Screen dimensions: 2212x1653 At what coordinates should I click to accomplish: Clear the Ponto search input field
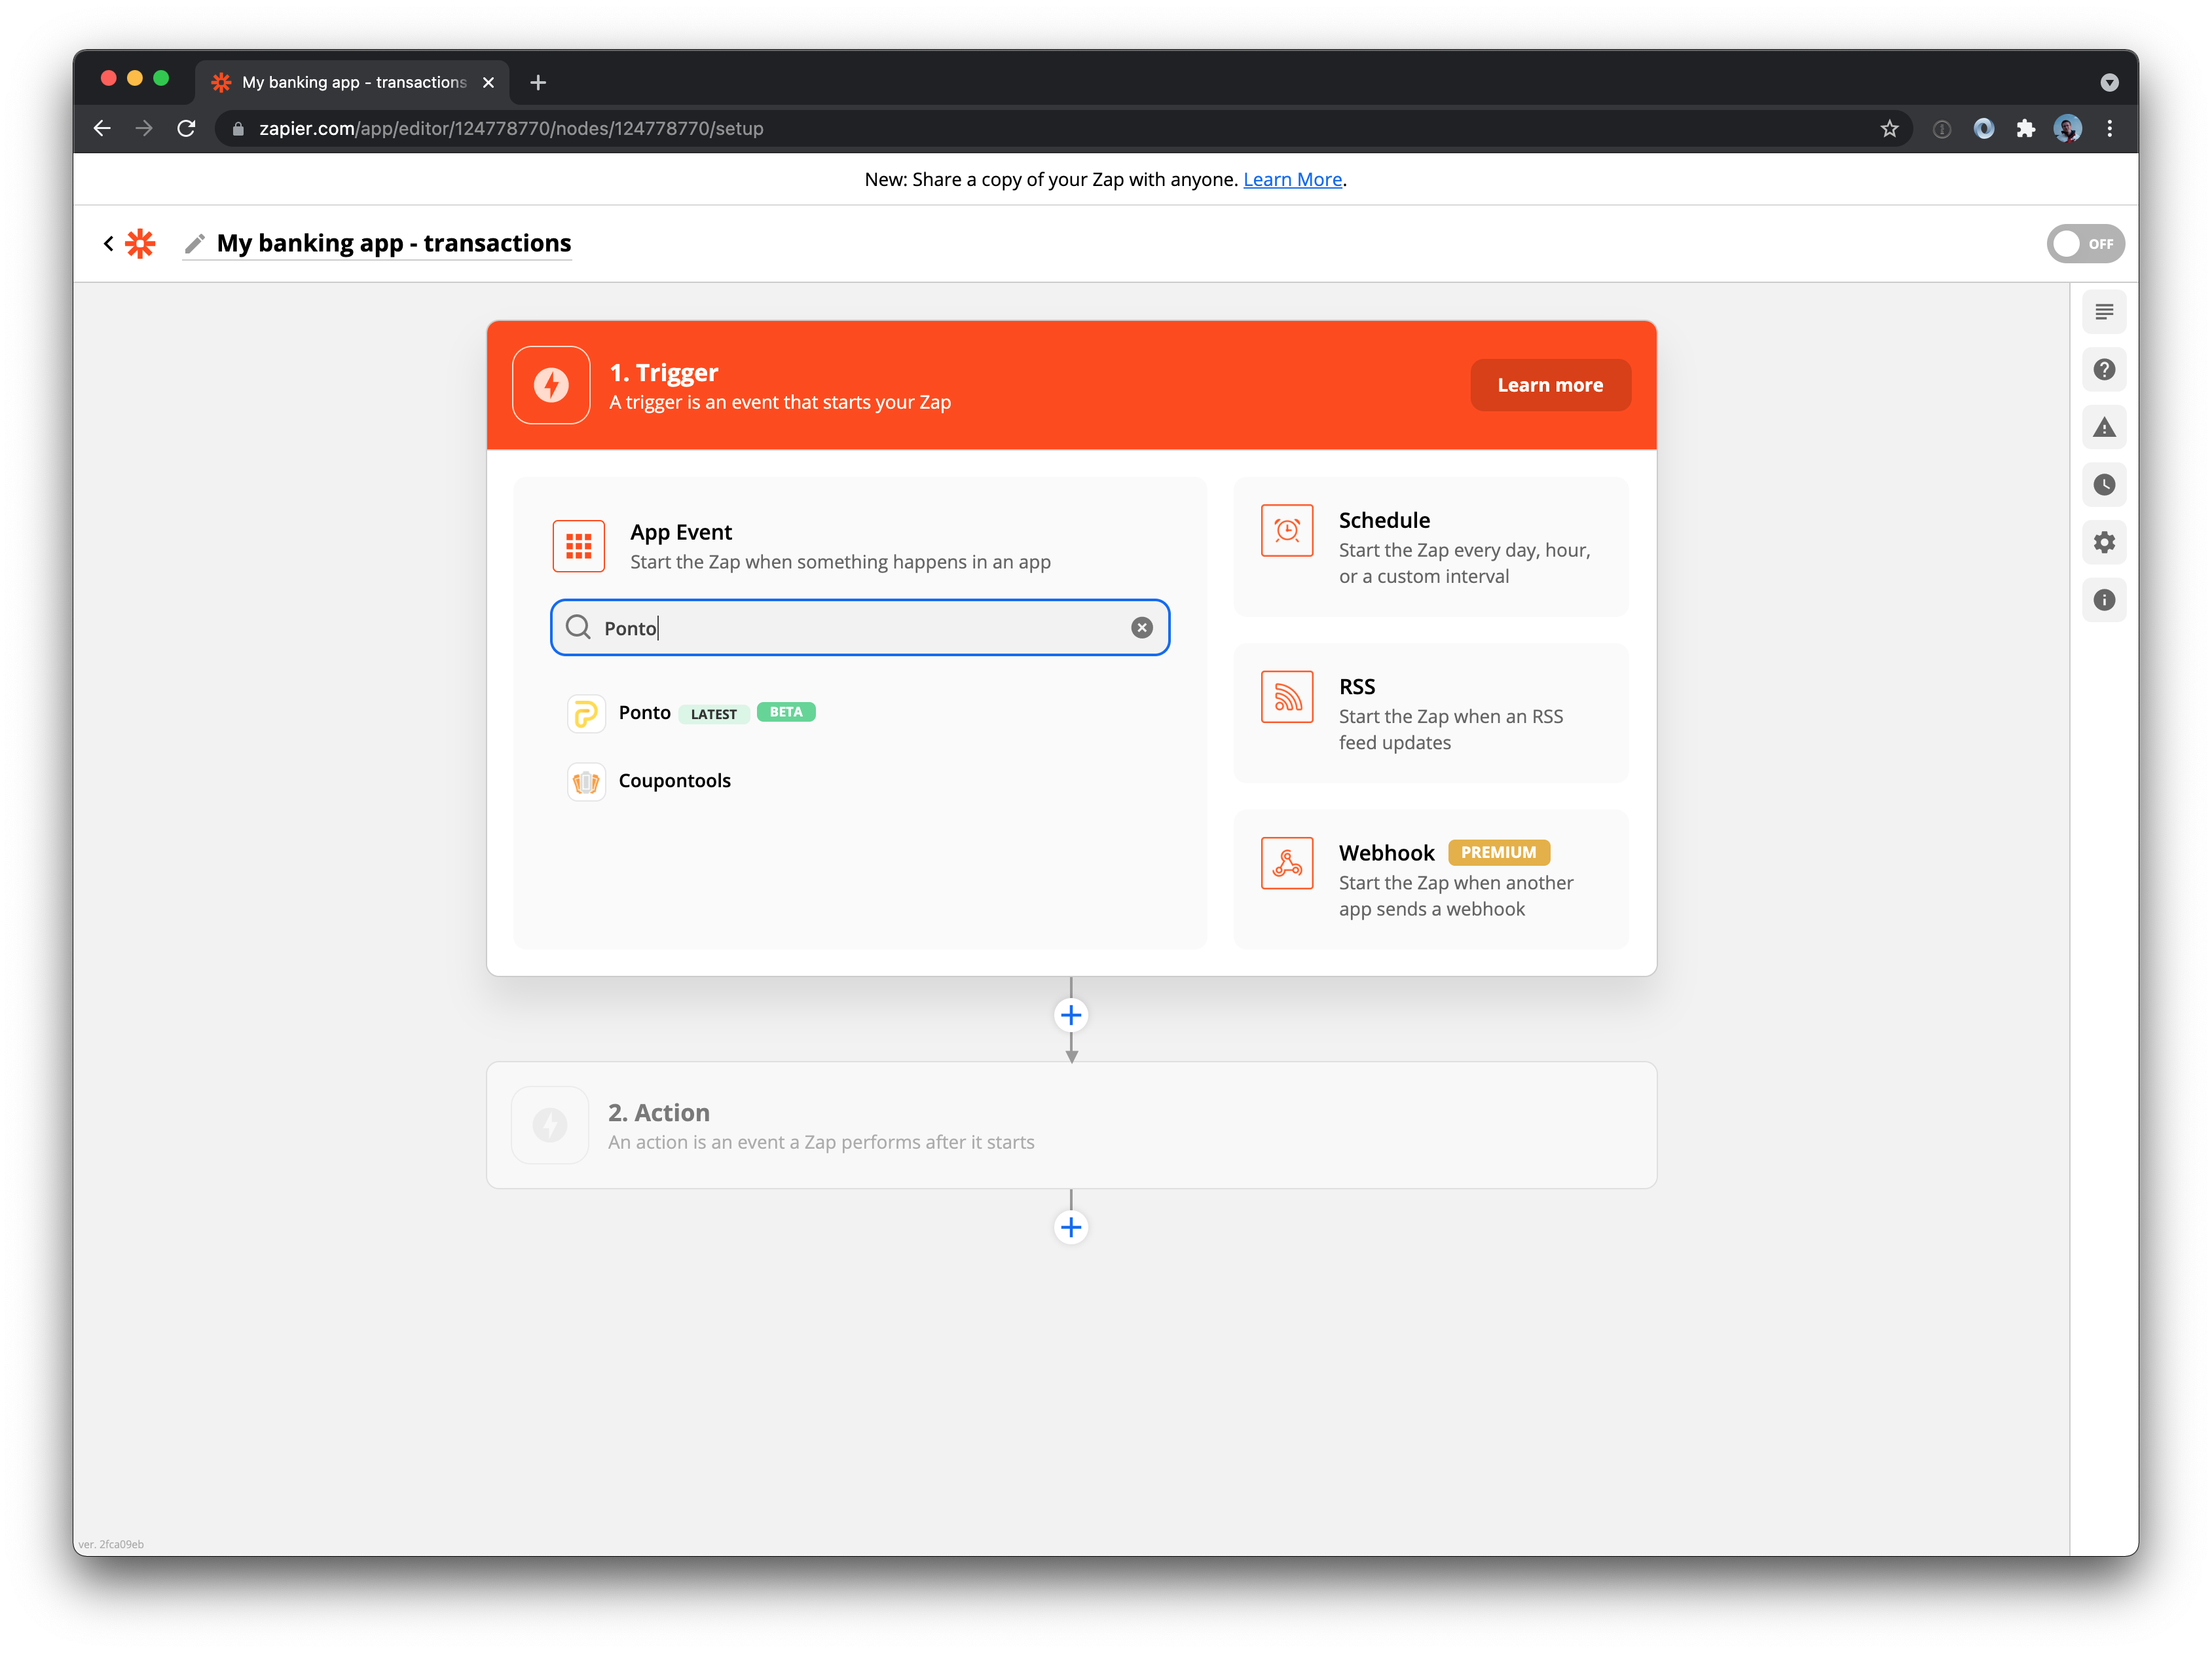click(1141, 627)
